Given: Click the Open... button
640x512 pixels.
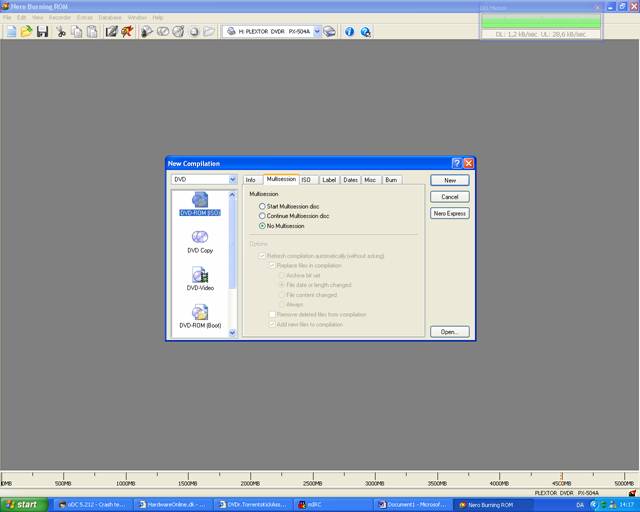Looking at the screenshot, I should click(x=449, y=332).
